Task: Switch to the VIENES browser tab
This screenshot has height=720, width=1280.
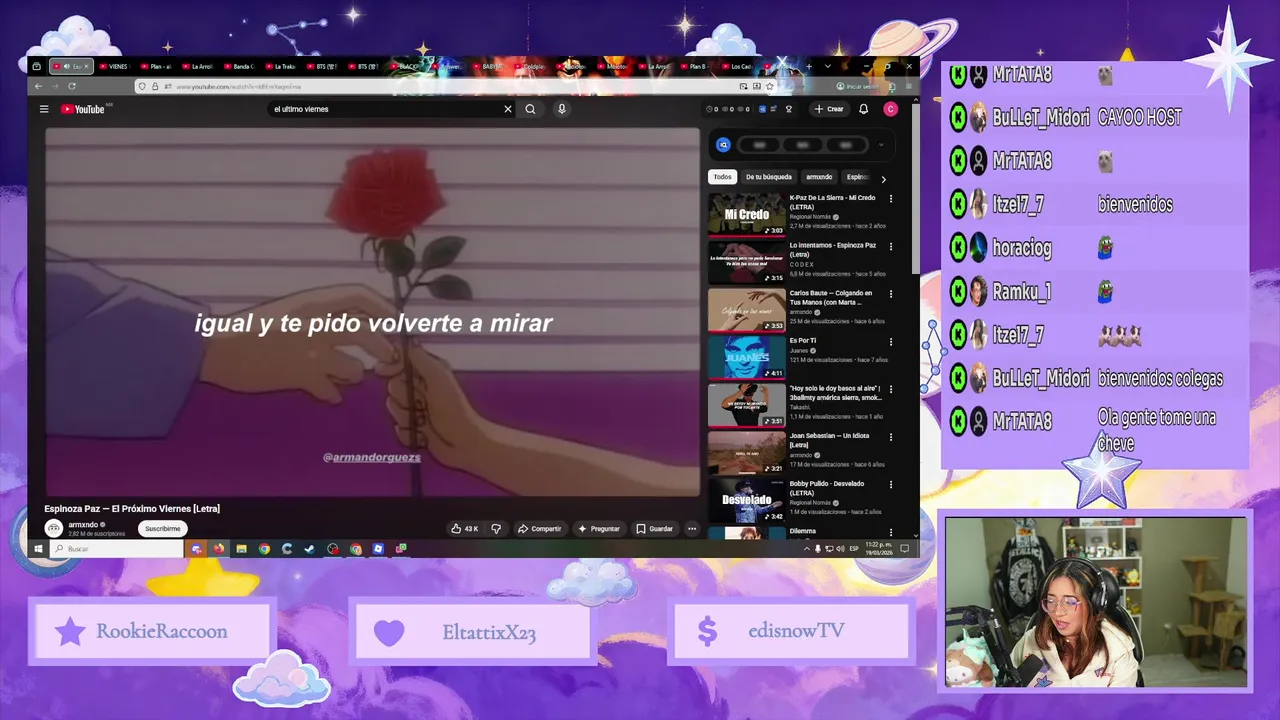Action: (117, 66)
